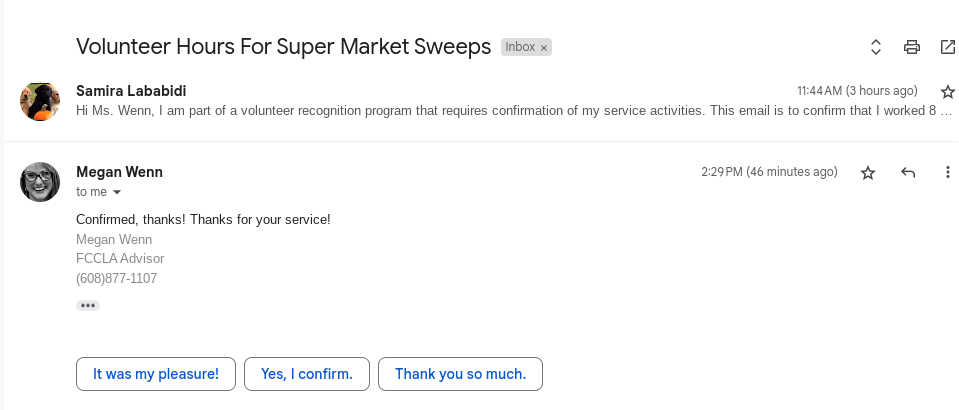Reply to Megan Wenn's email
The height and width of the screenshot is (410, 959).
point(908,173)
